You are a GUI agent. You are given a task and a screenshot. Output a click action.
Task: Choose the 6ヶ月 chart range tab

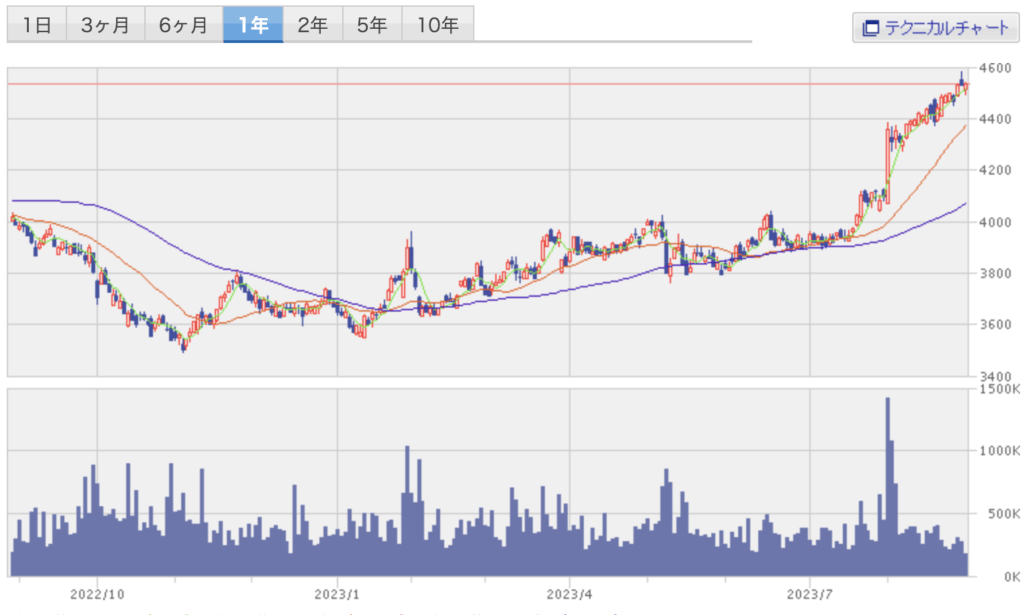coord(183,25)
